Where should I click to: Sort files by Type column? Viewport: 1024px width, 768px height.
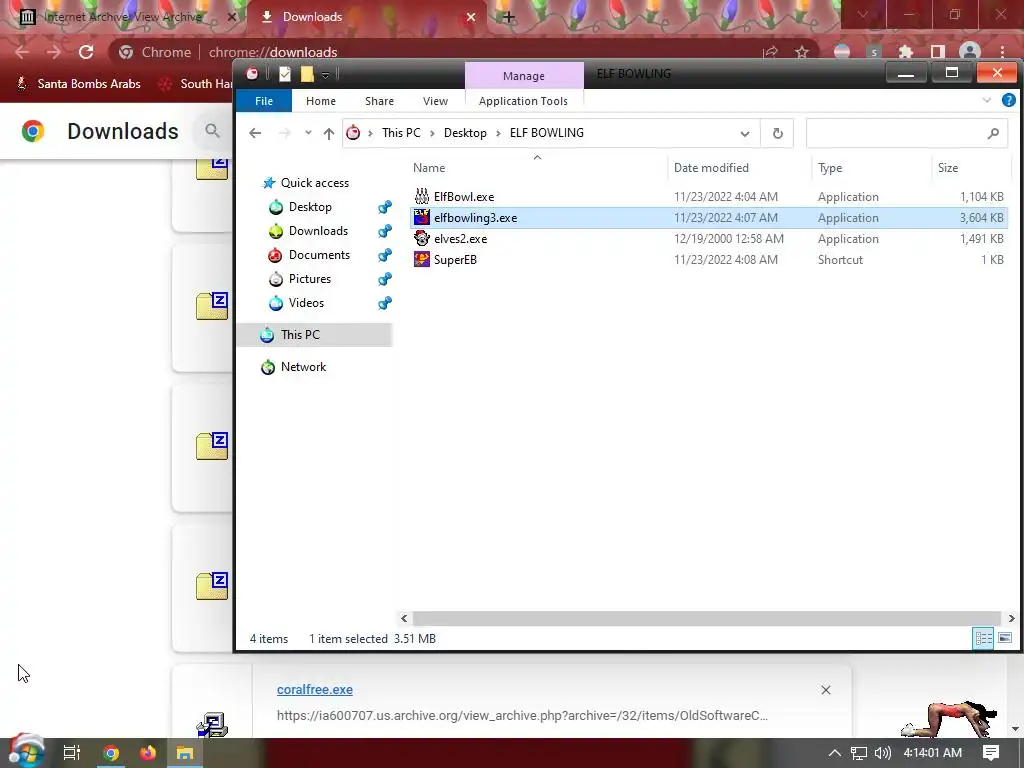click(x=830, y=168)
